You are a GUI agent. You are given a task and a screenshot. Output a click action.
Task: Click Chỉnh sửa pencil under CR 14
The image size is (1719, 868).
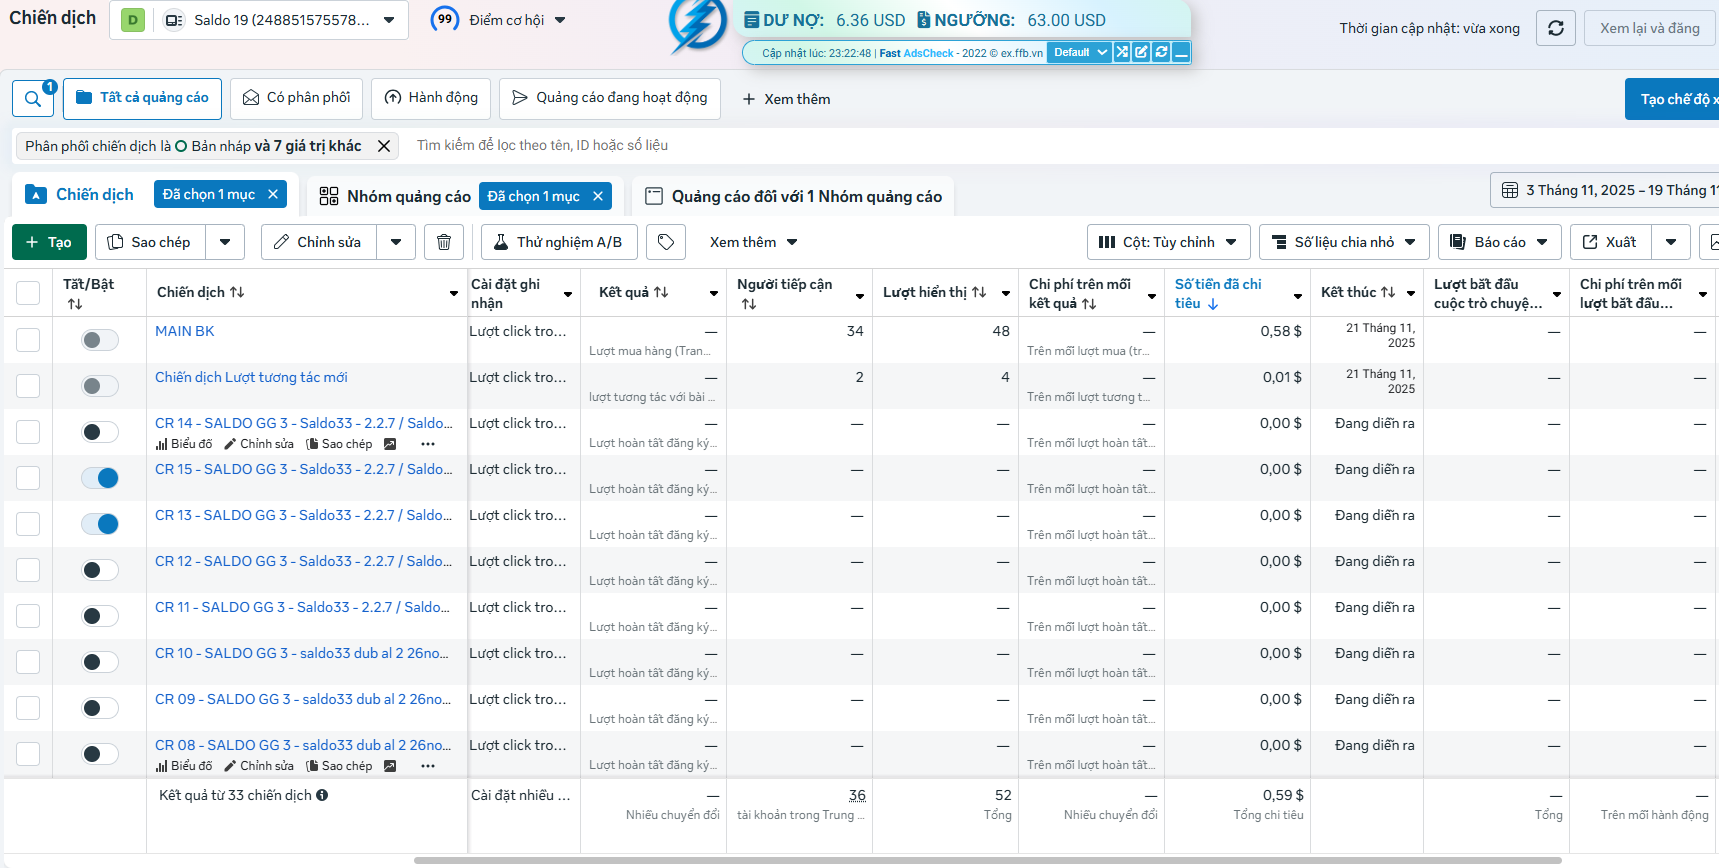click(x=259, y=444)
